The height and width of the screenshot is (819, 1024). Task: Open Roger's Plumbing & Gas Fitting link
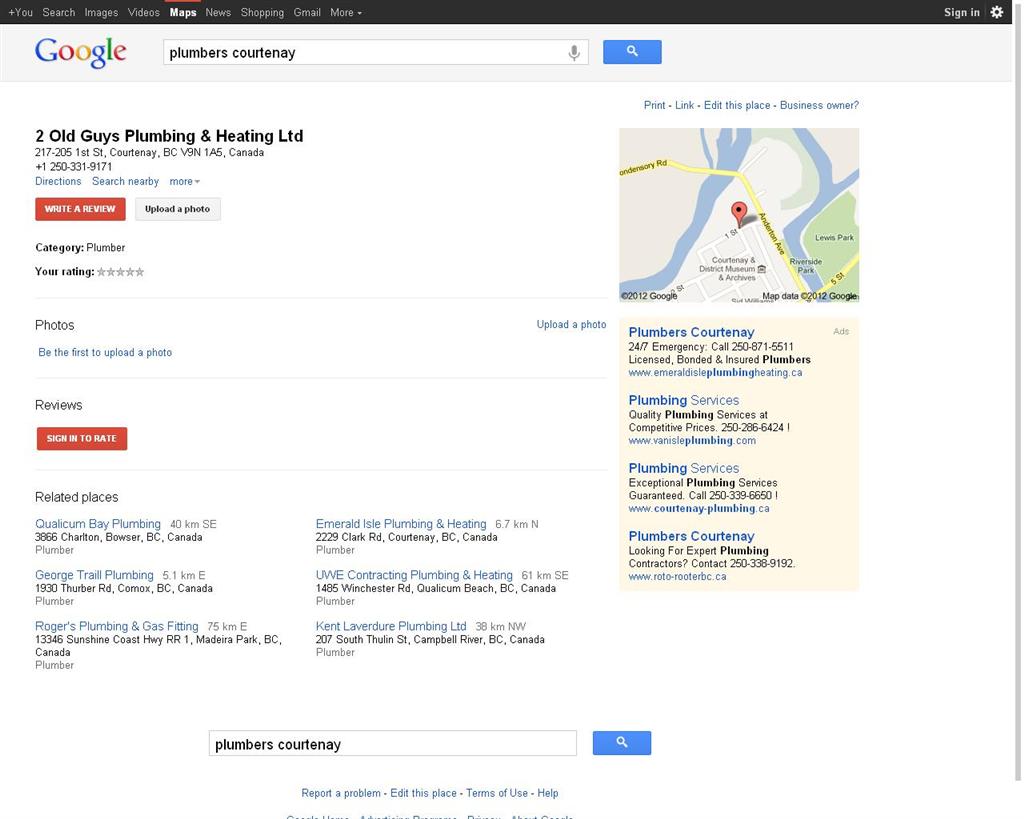tap(117, 626)
